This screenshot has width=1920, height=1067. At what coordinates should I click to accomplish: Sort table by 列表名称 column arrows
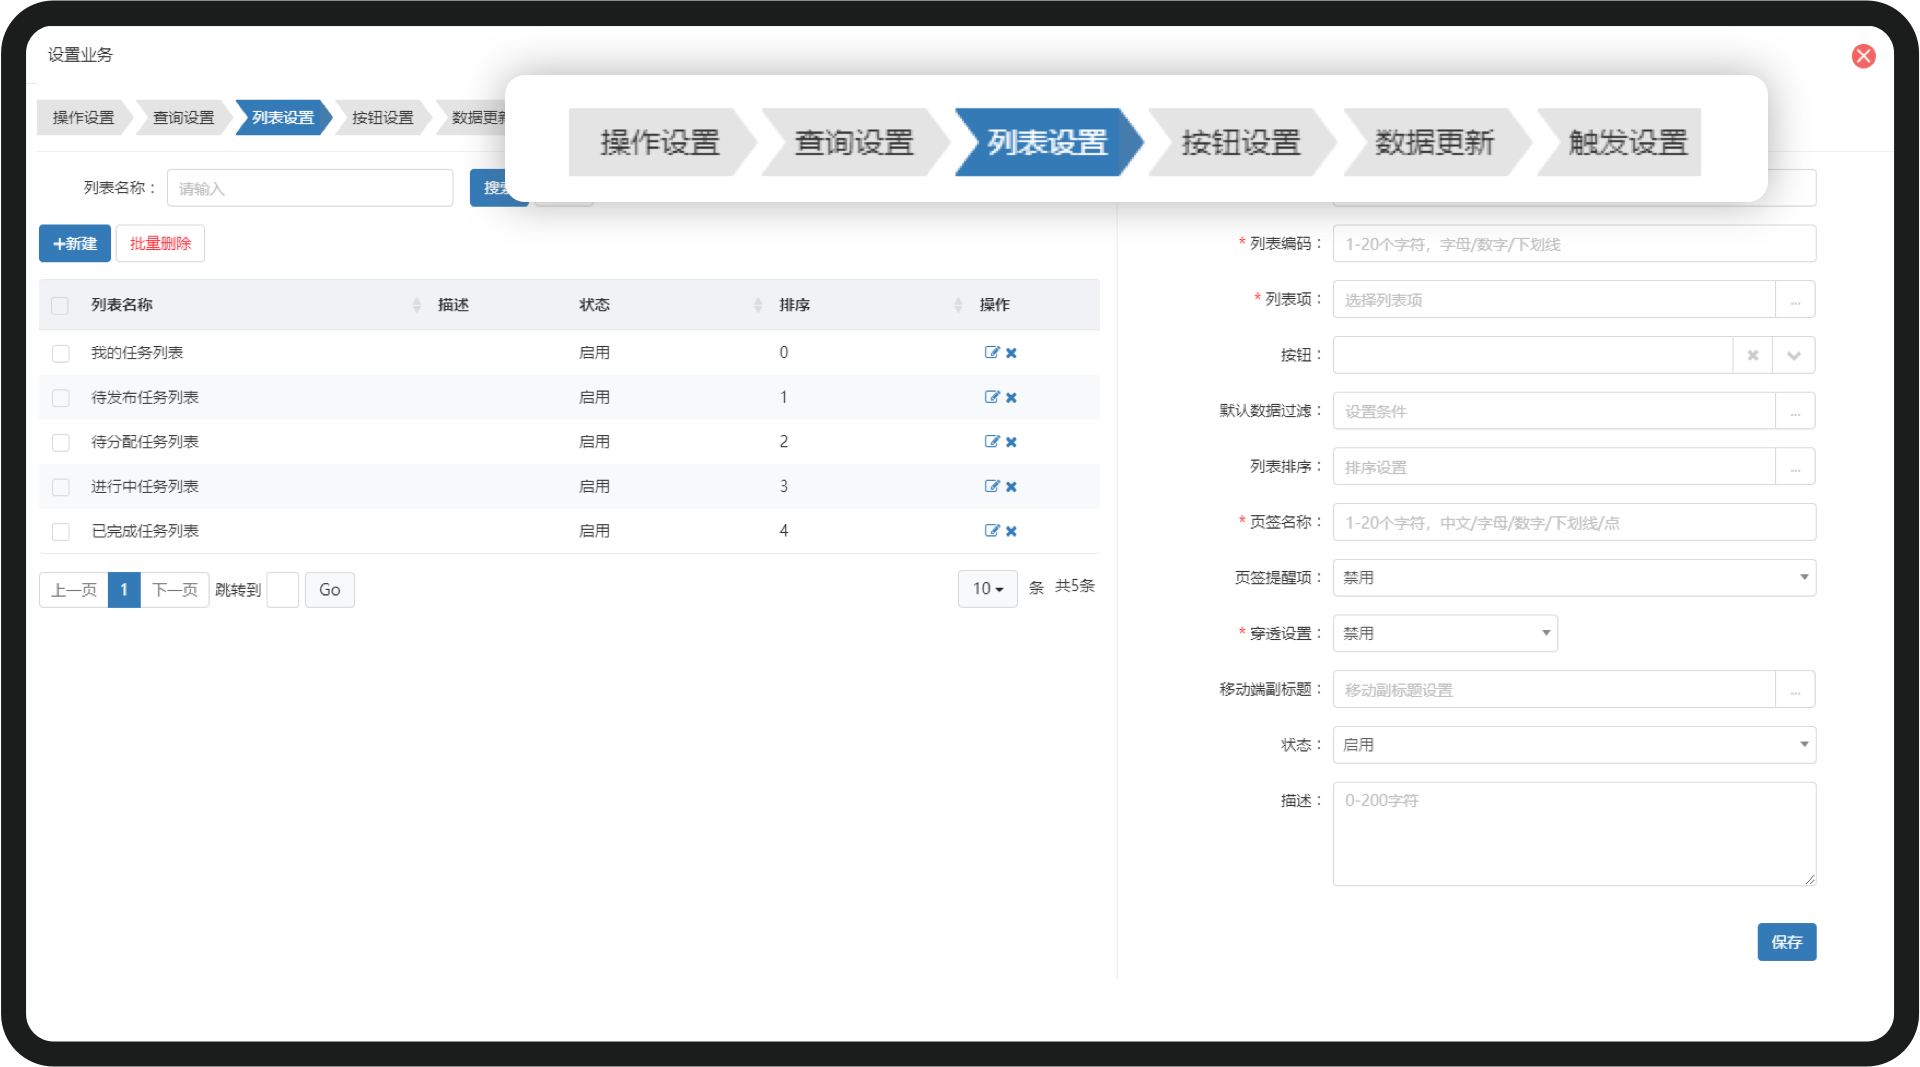[417, 305]
